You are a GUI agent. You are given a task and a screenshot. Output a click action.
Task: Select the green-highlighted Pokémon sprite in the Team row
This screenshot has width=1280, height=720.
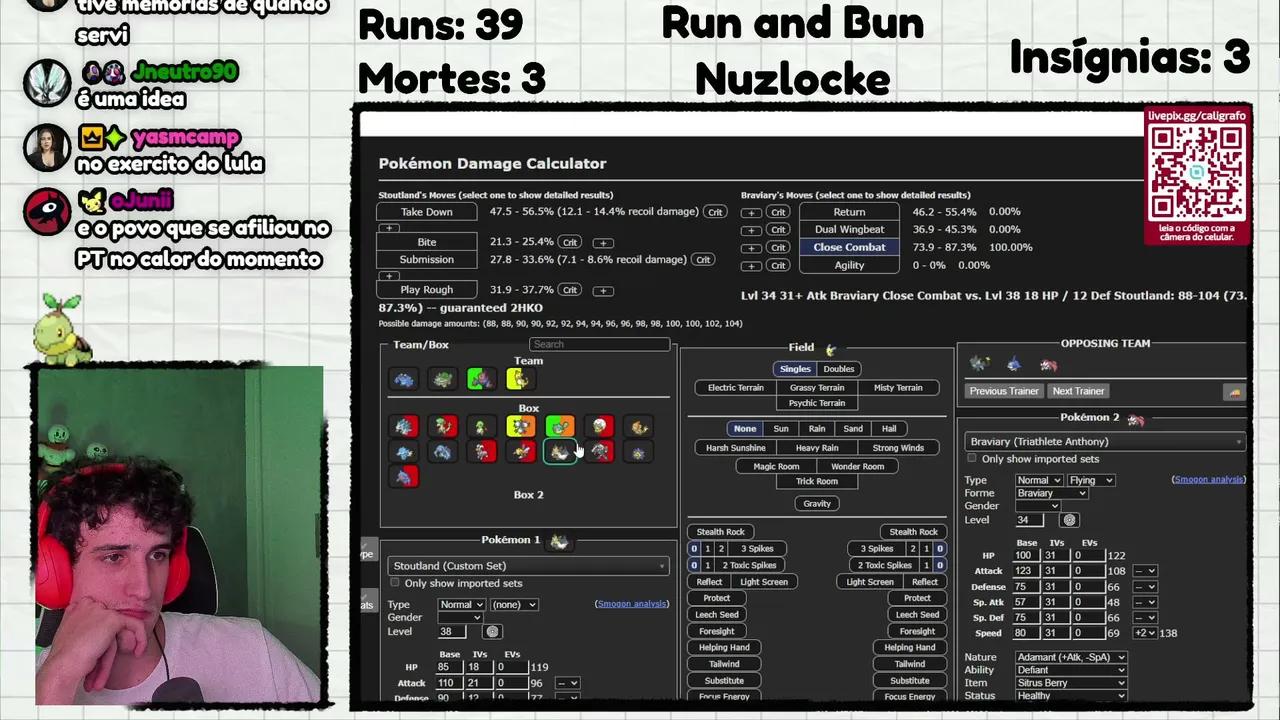[x=481, y=379]
